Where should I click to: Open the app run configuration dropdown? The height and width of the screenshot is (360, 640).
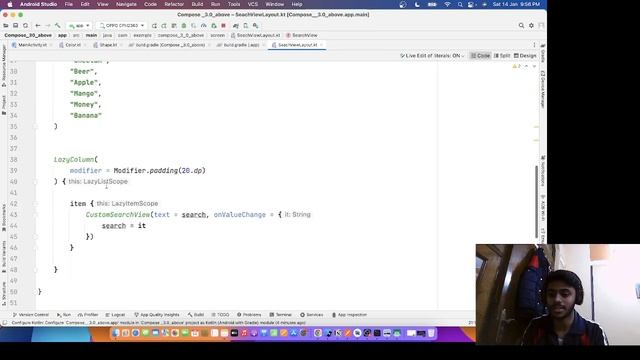(x=79, y=25)
